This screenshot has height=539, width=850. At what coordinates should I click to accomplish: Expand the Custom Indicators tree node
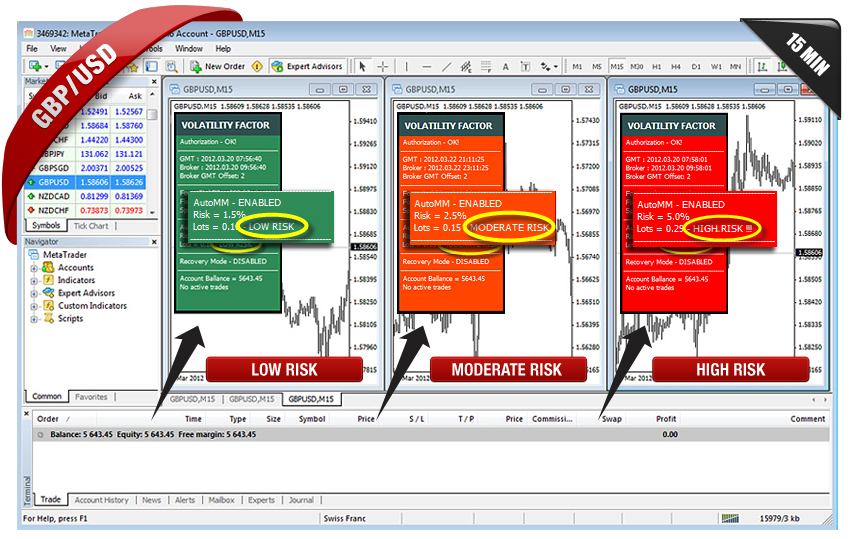point(34,306)
